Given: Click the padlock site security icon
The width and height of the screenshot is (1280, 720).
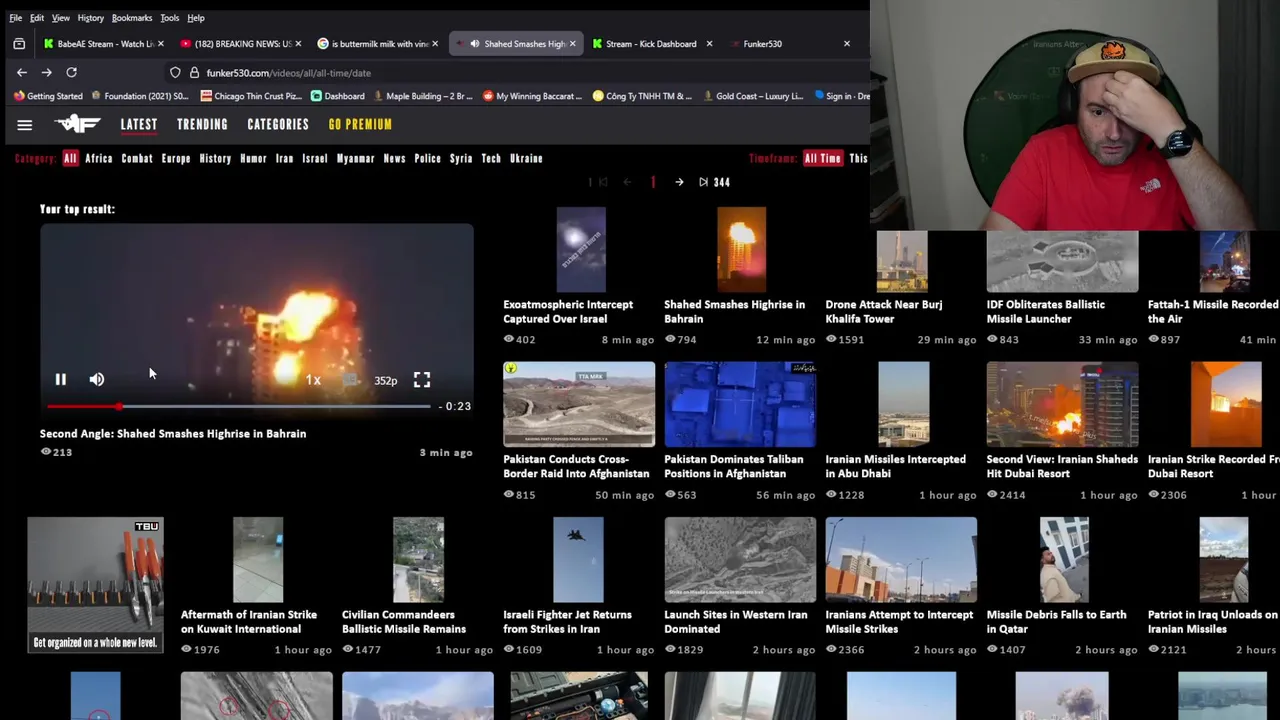Looking at the screenshot, I should click(194, 73).
